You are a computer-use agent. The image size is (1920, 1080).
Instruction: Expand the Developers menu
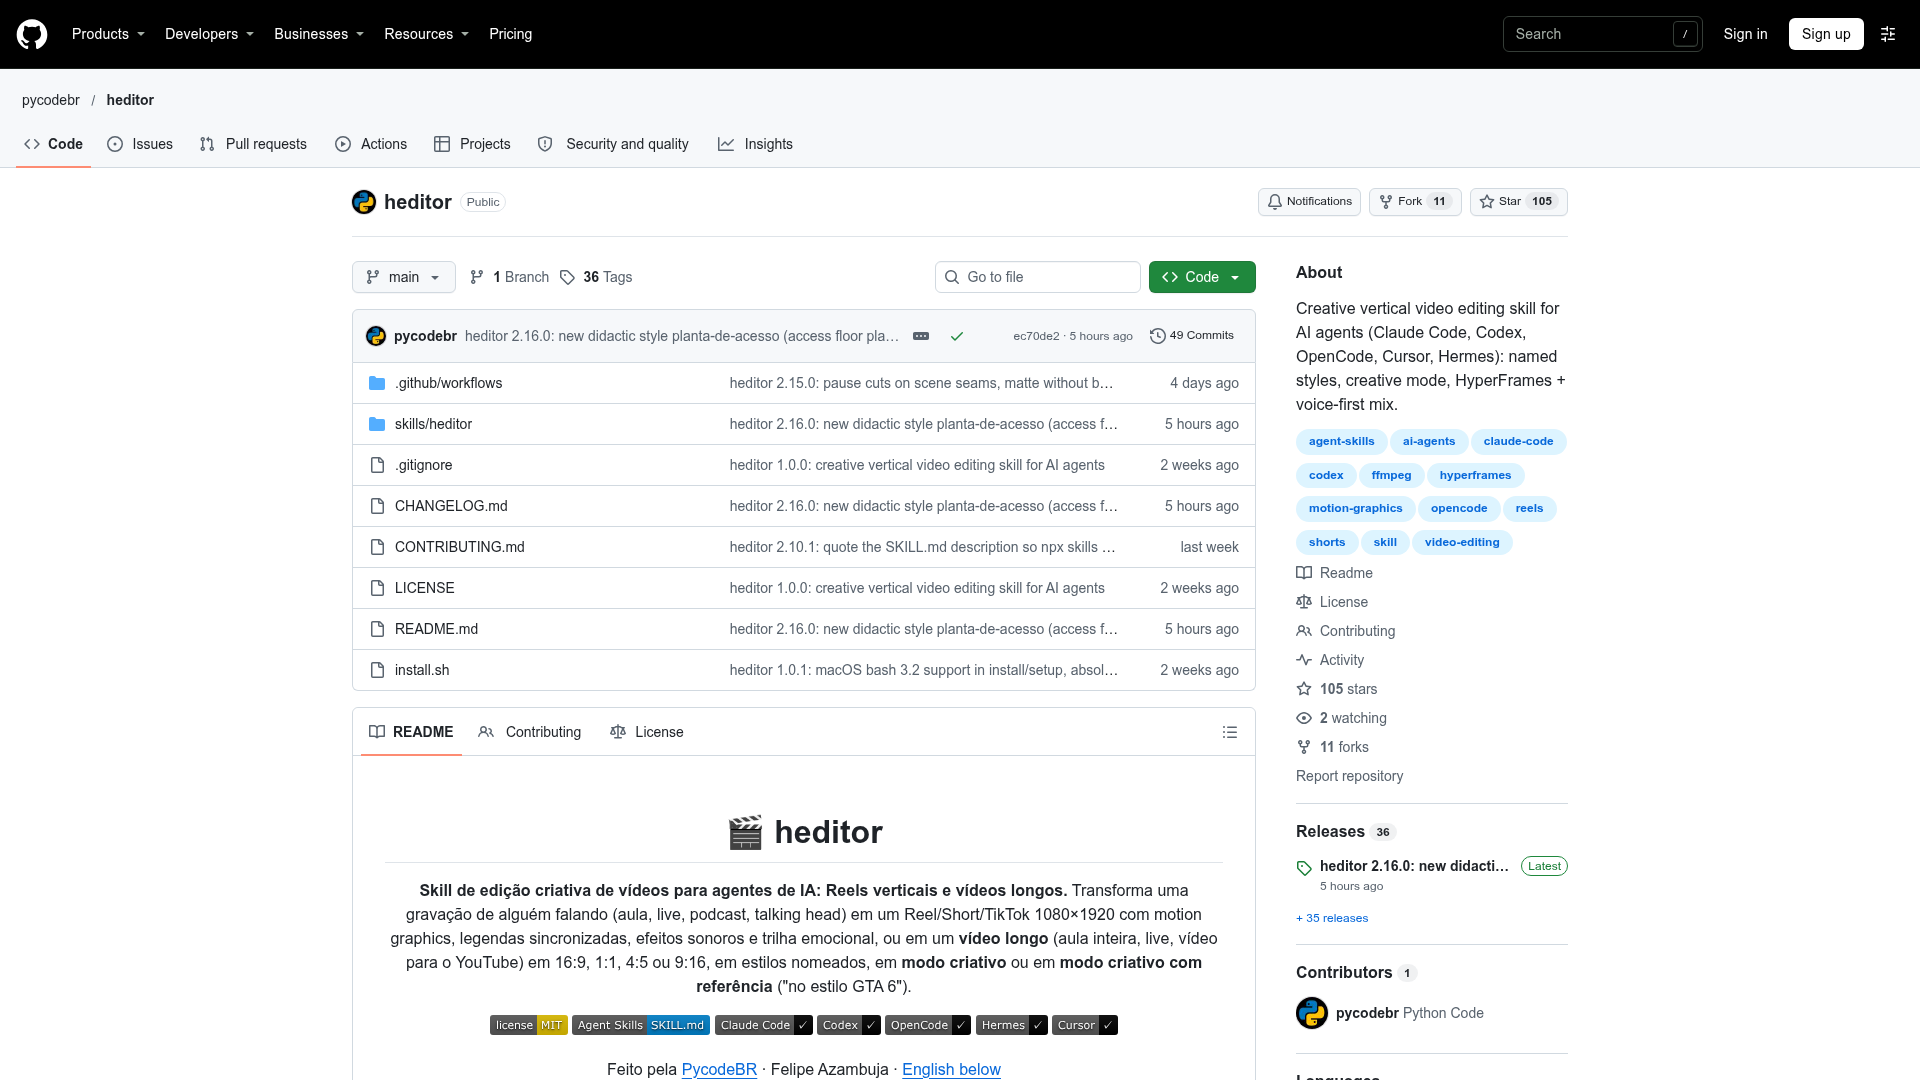coord(210,34)
